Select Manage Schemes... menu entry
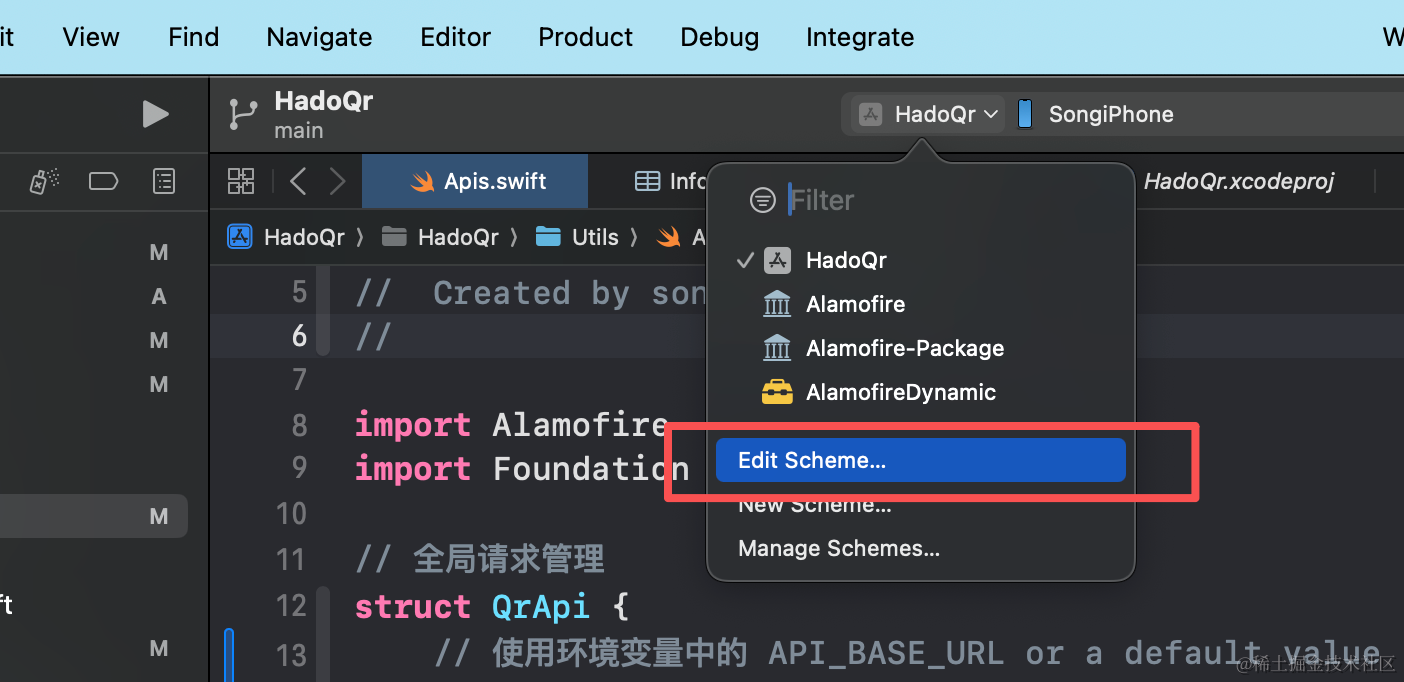Image resolution: width=1404 pixels, height=682 pixels. [x=920, y=548]
